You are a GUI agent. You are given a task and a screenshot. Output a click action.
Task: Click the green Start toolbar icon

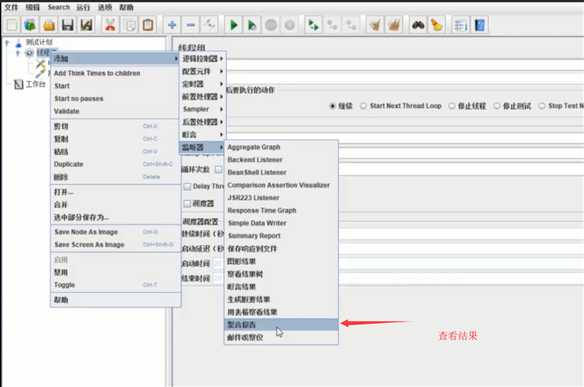[x=234, y=25]
